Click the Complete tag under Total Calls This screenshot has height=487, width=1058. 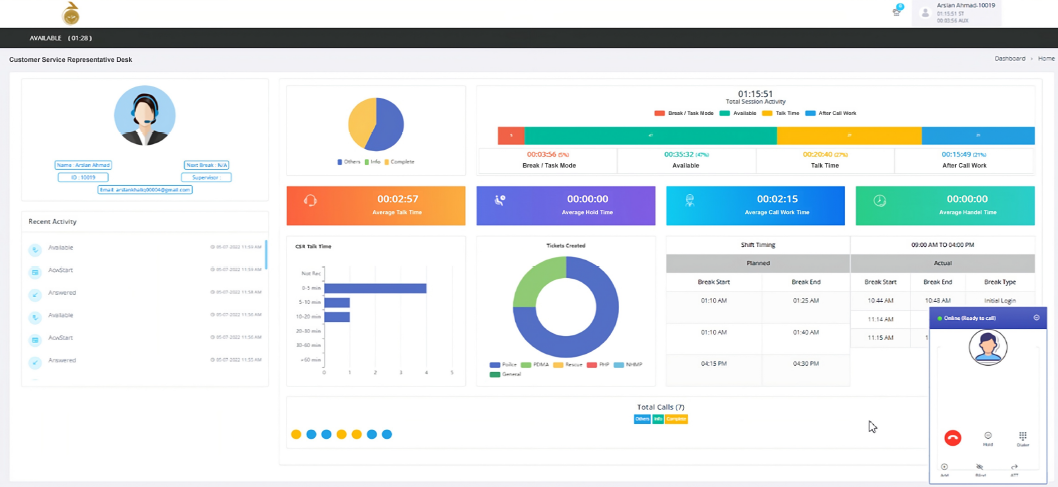(x=676, y=419)
